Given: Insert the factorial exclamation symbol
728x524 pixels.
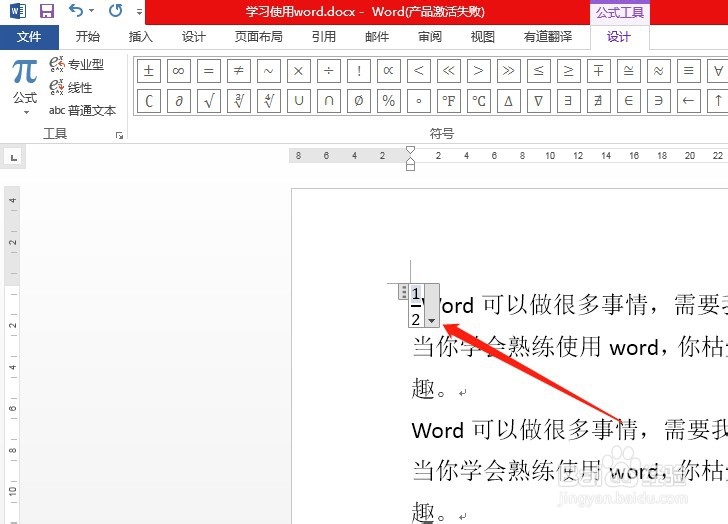Looking at the screenshot, I should pyautogui.click(x=359, y=71).
